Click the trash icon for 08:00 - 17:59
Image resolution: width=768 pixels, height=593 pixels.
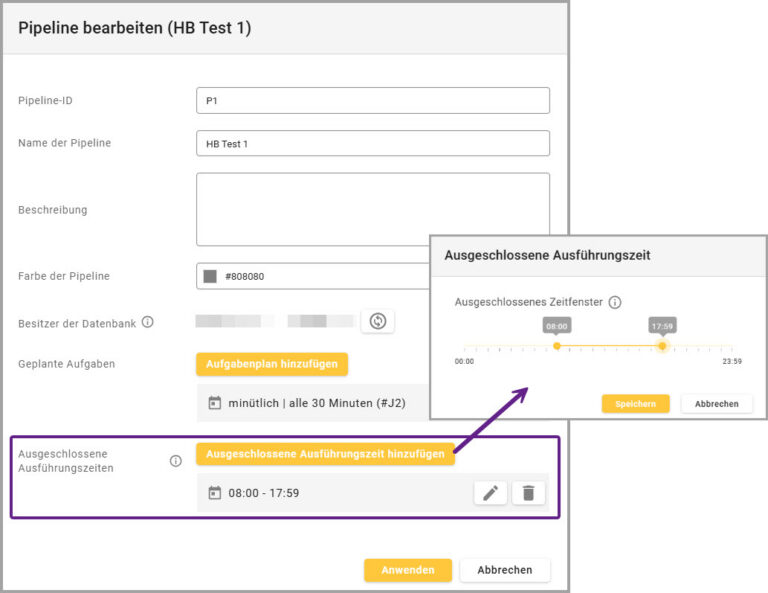(x=528, y=493)
